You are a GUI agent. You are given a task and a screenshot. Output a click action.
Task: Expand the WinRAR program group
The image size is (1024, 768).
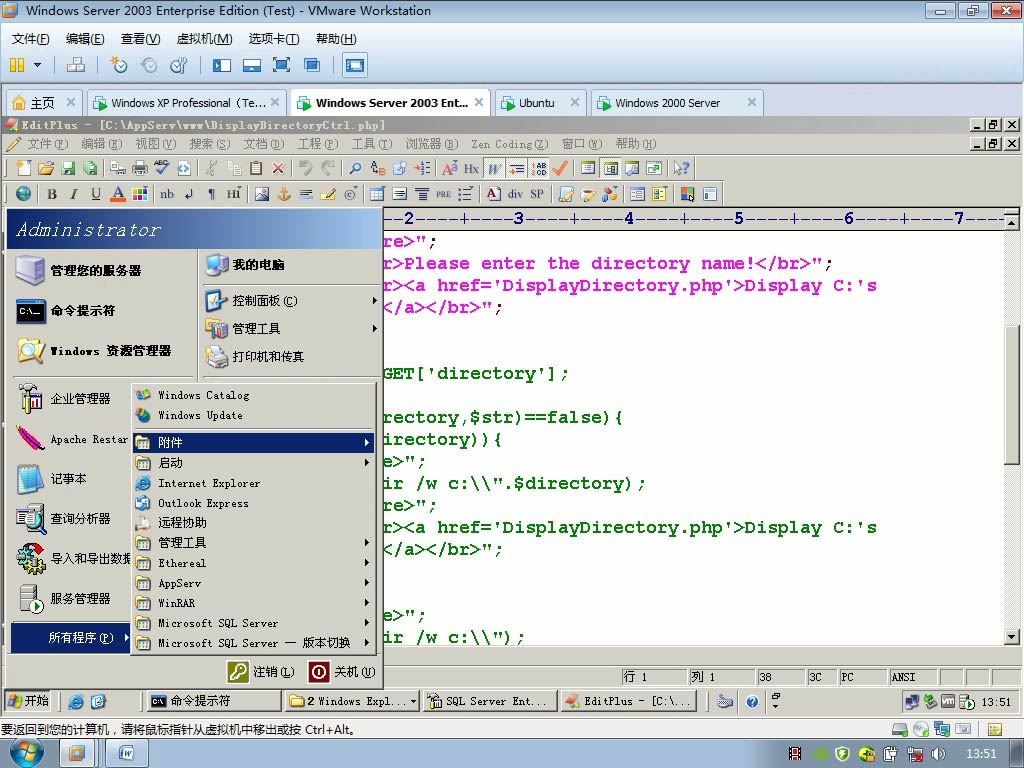click(253, 603)
